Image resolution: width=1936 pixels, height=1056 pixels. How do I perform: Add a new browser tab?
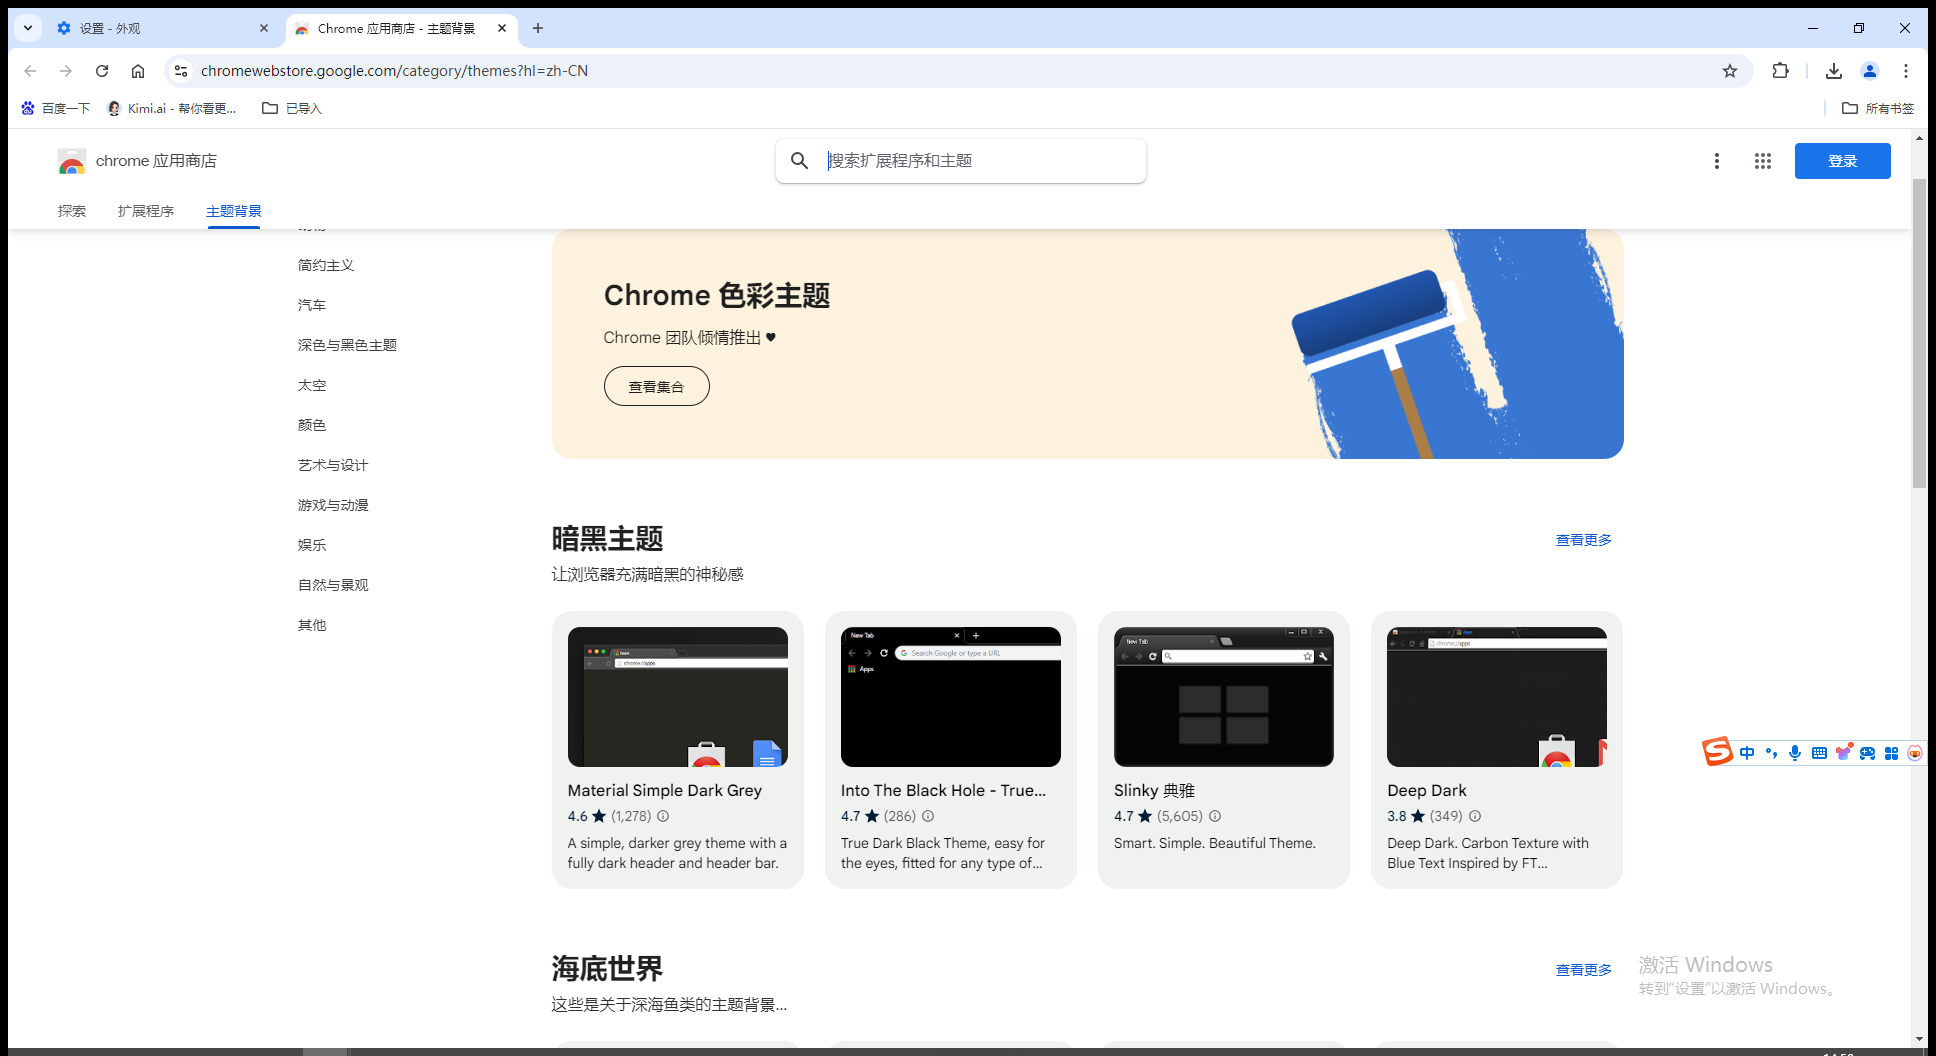click(538, 28)
